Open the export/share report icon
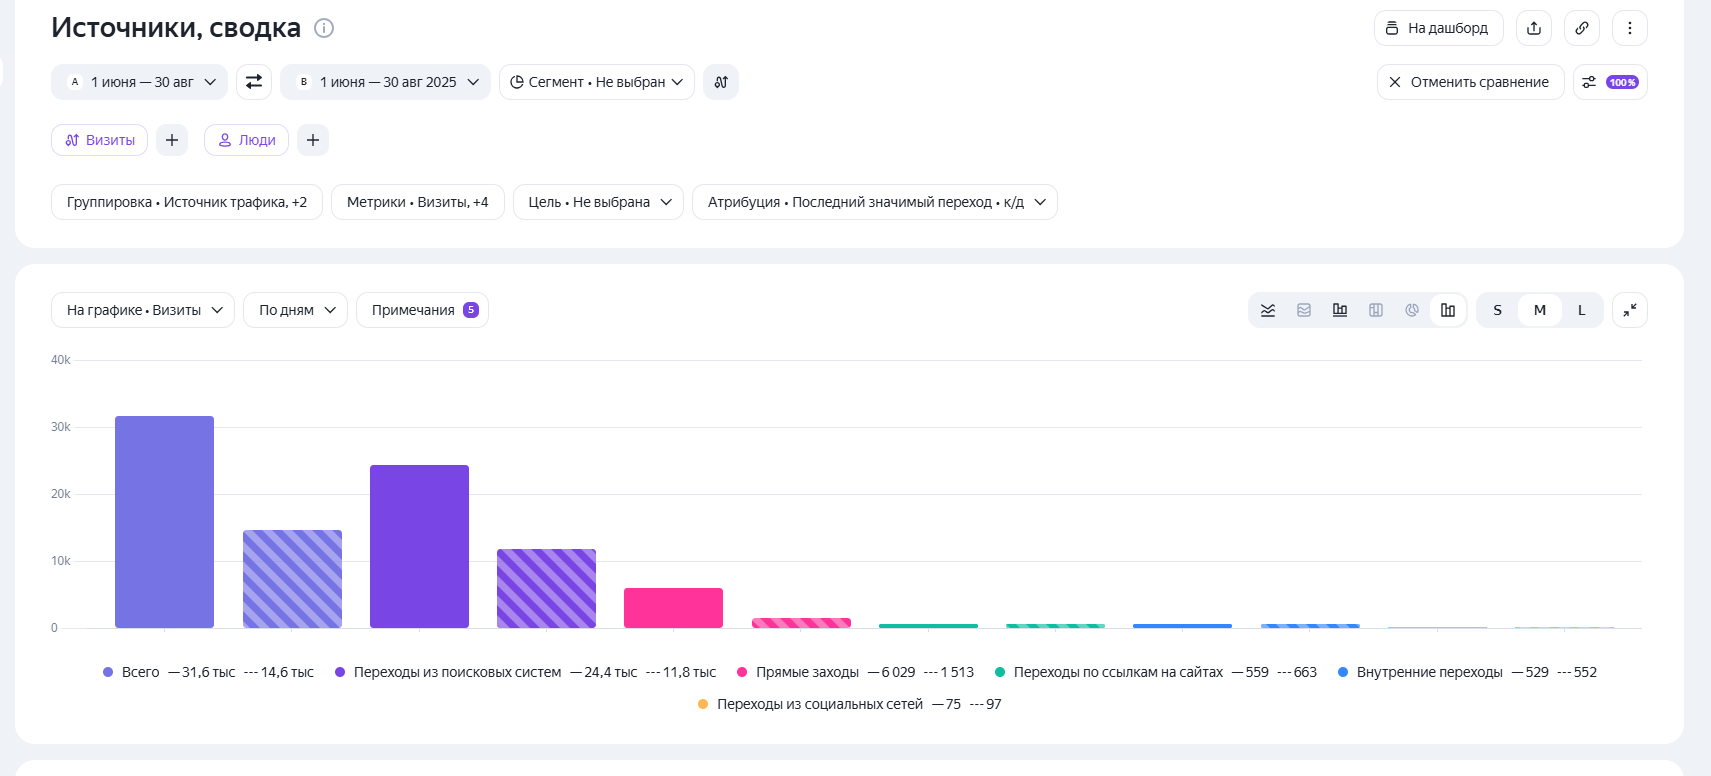1711x776 pixels. click(x=1534, y=28)
